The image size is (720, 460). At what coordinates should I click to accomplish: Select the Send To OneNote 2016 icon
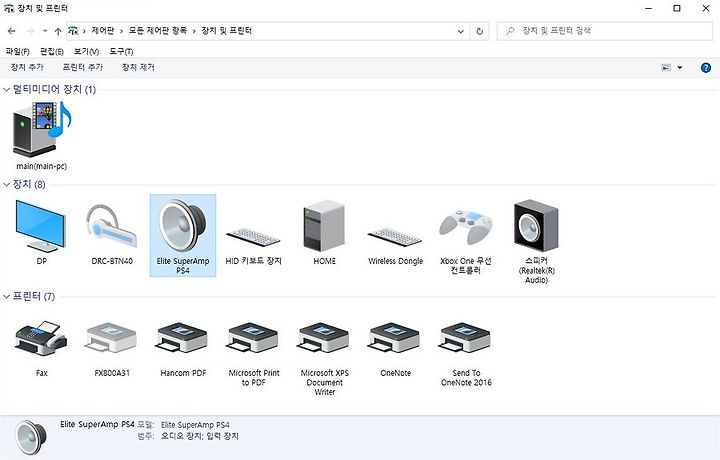click(x=466, y=338)
